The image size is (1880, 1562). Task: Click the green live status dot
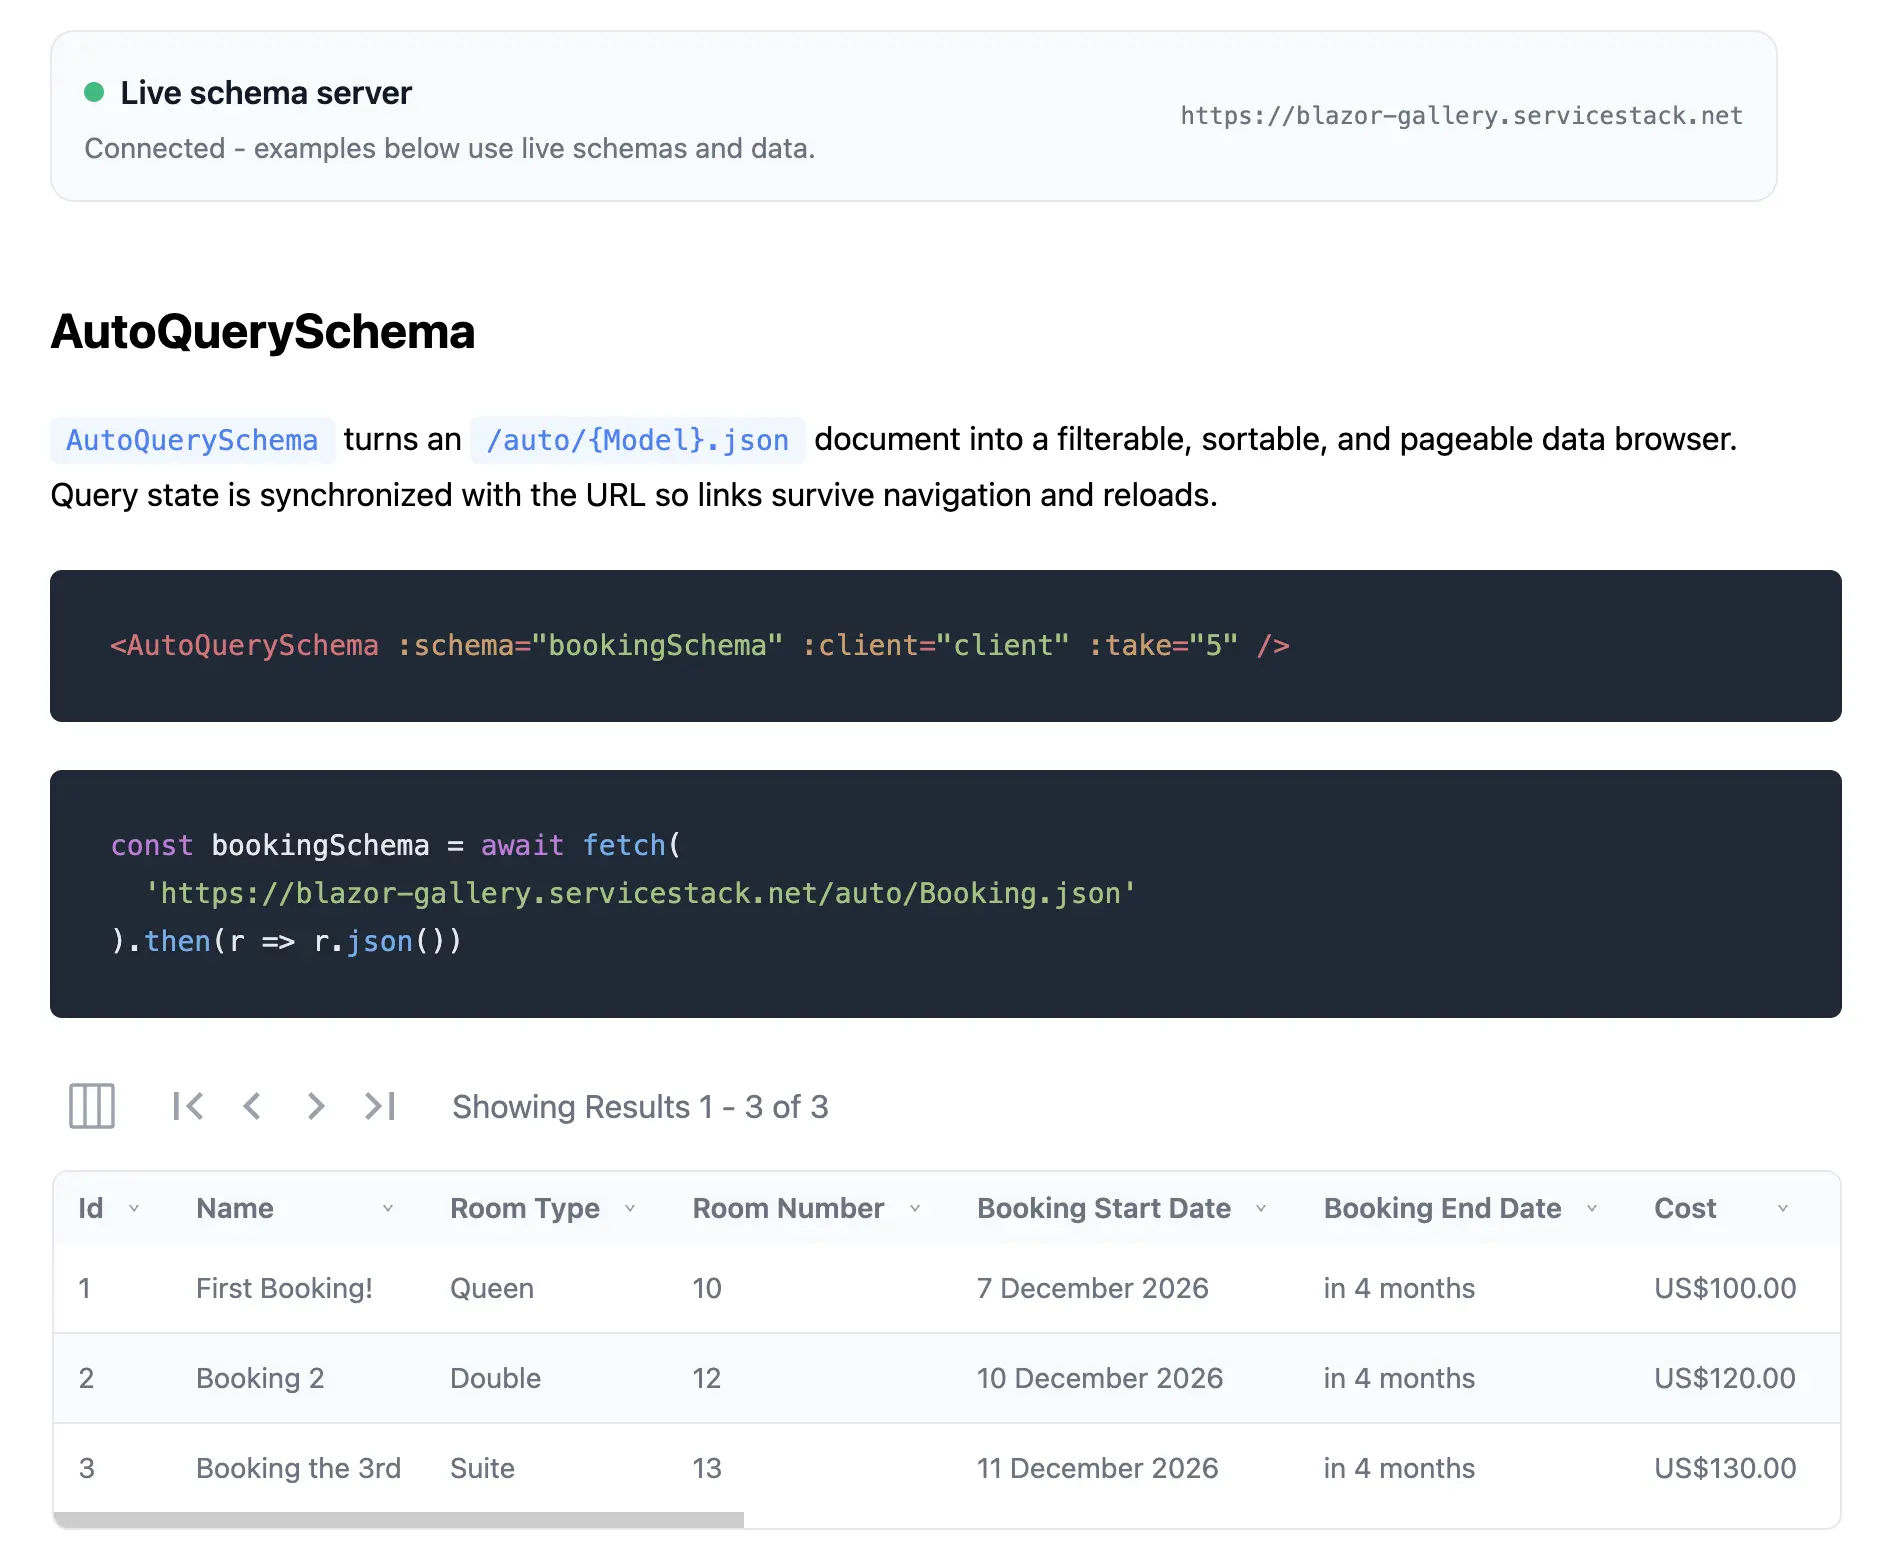point(94,92)
